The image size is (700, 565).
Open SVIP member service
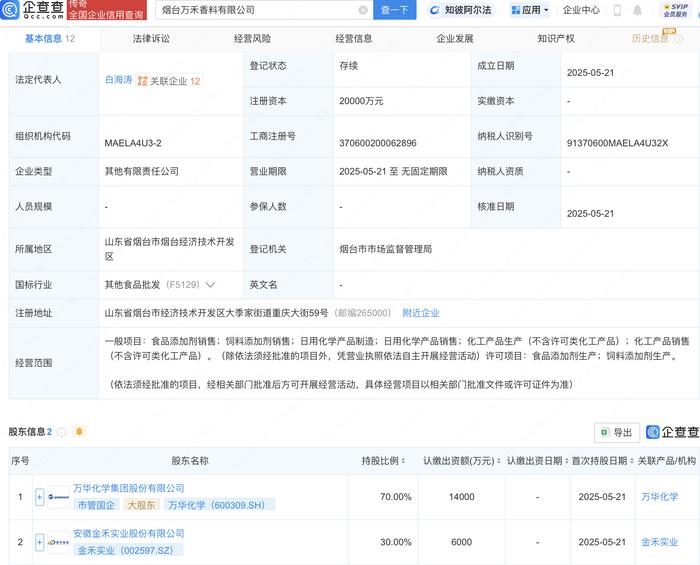[x=675, y=10]
